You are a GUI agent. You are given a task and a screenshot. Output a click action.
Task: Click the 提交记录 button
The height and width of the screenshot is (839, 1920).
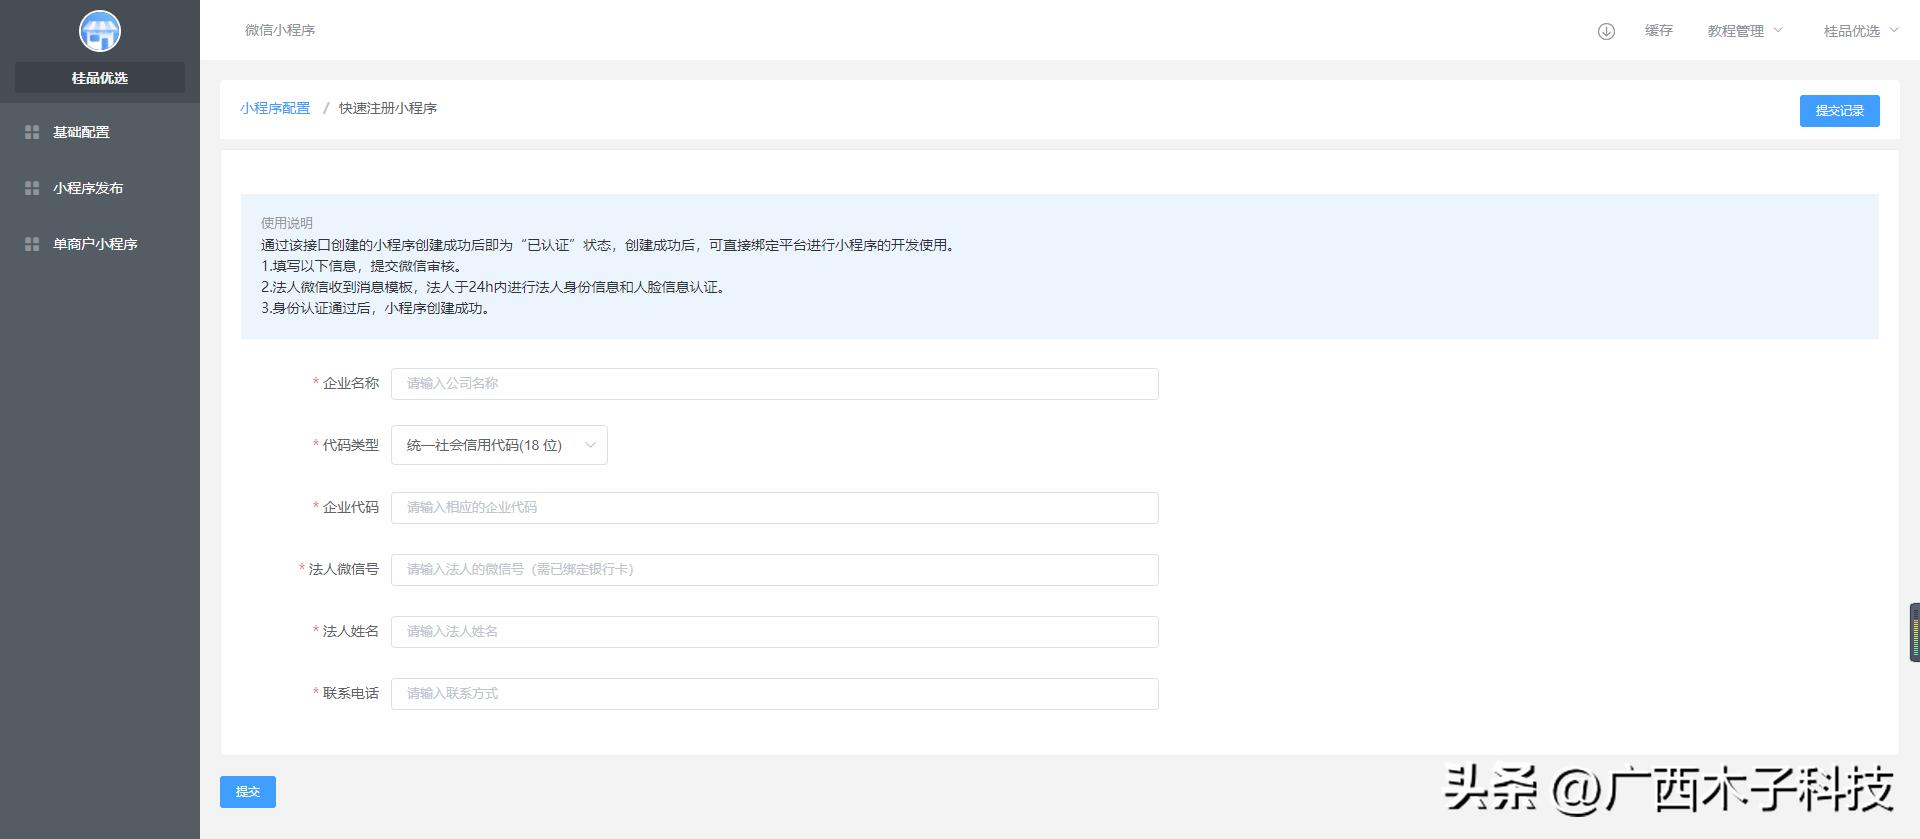1839,111
